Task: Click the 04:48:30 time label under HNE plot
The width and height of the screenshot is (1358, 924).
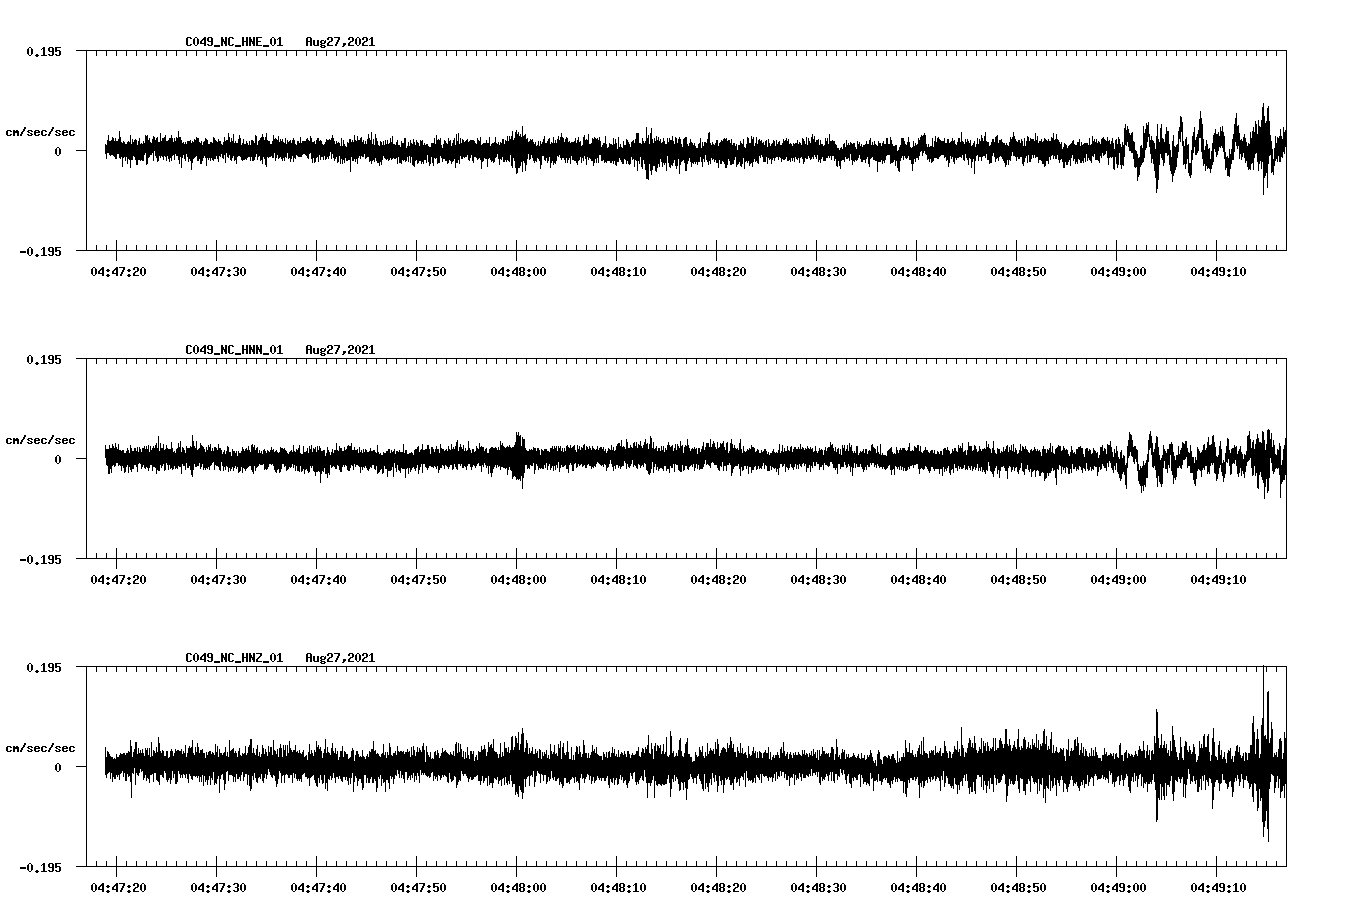Action: [818, 271]
